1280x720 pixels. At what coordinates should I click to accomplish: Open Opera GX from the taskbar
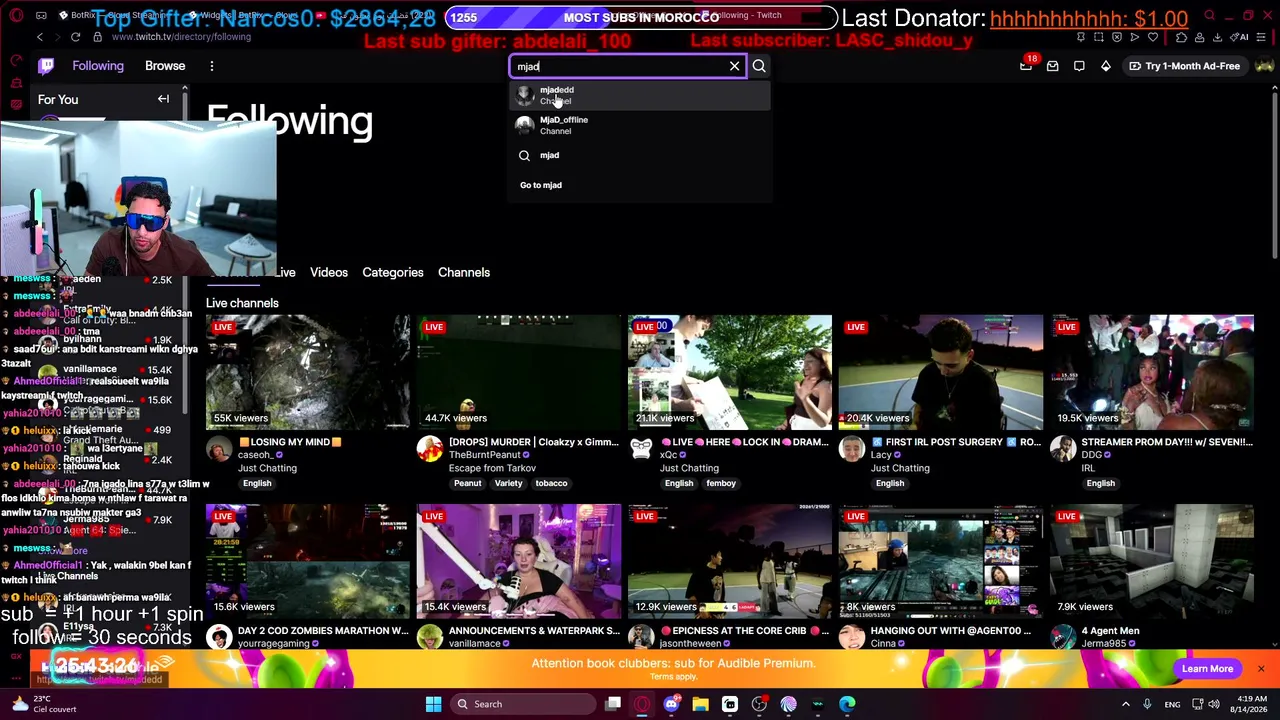(x=642, y=704)
